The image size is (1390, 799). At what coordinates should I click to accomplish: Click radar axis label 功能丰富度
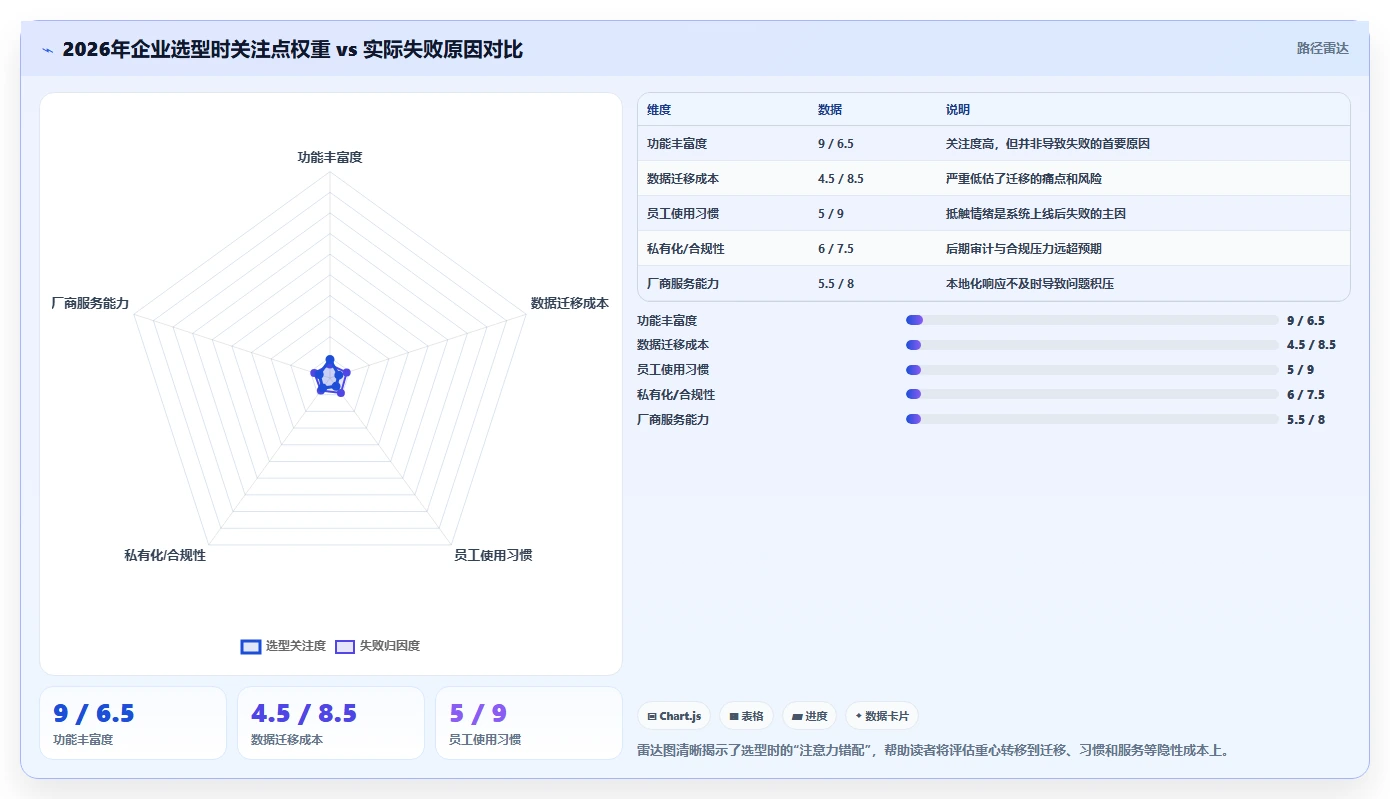pyautogui.click(x=330, y=157)
